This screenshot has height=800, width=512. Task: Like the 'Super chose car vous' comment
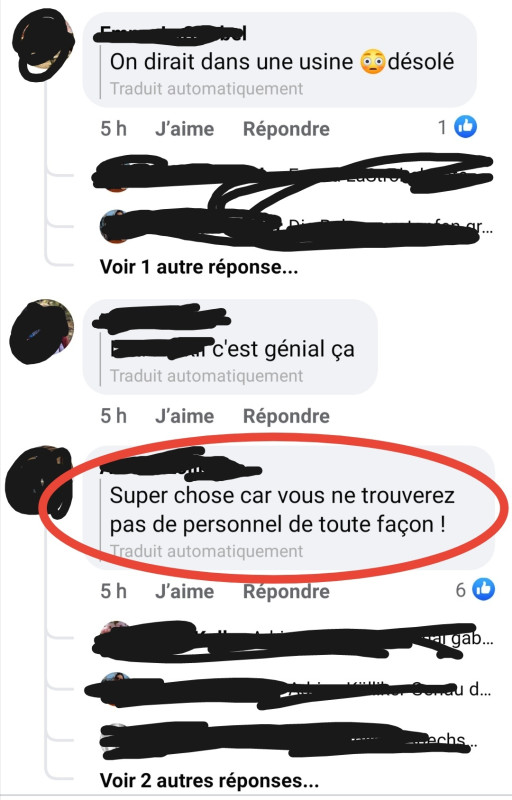coord(185,591)
